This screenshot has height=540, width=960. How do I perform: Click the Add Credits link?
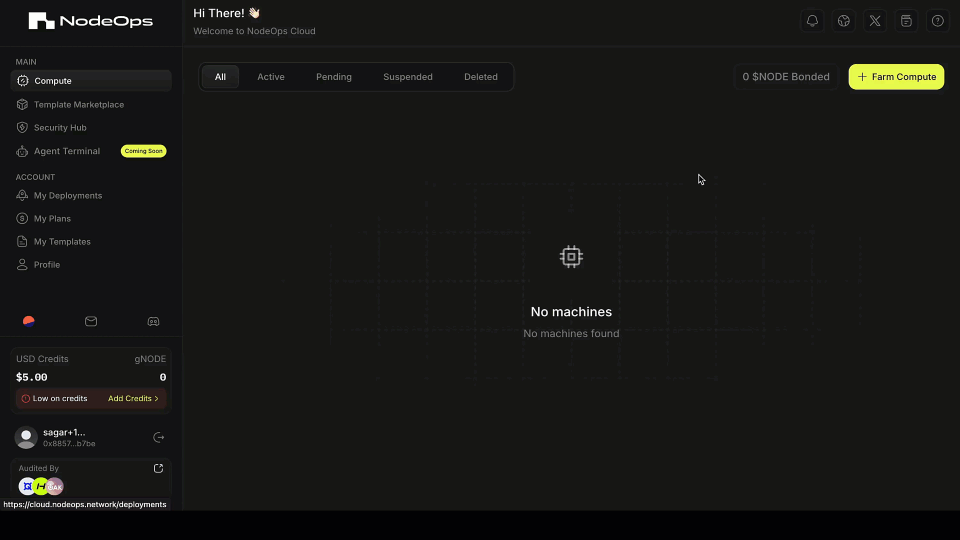pyautogui.click(x=133, y=399)
